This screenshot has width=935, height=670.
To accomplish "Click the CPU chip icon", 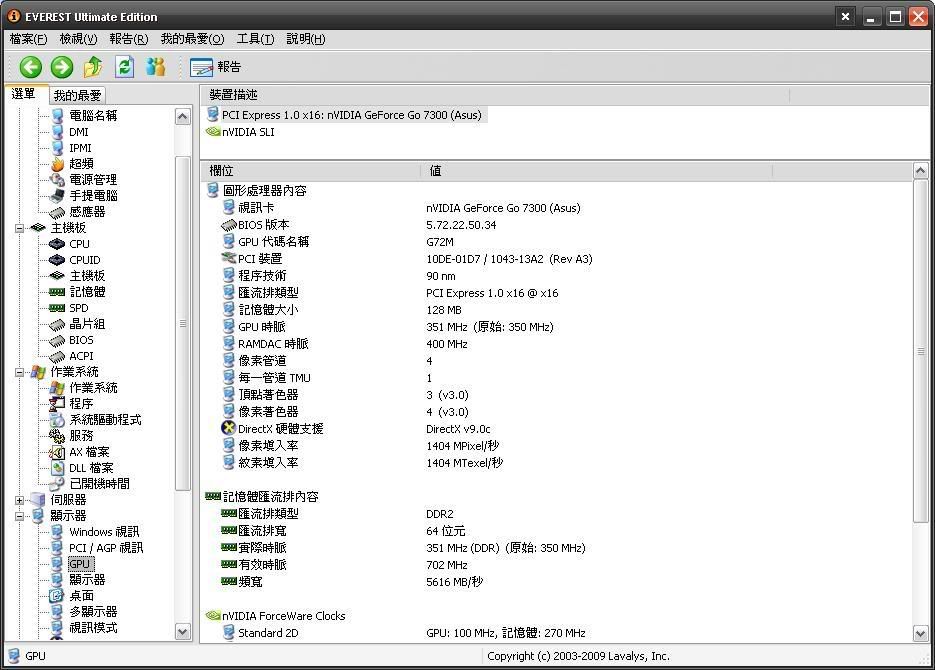I will 57,244.
